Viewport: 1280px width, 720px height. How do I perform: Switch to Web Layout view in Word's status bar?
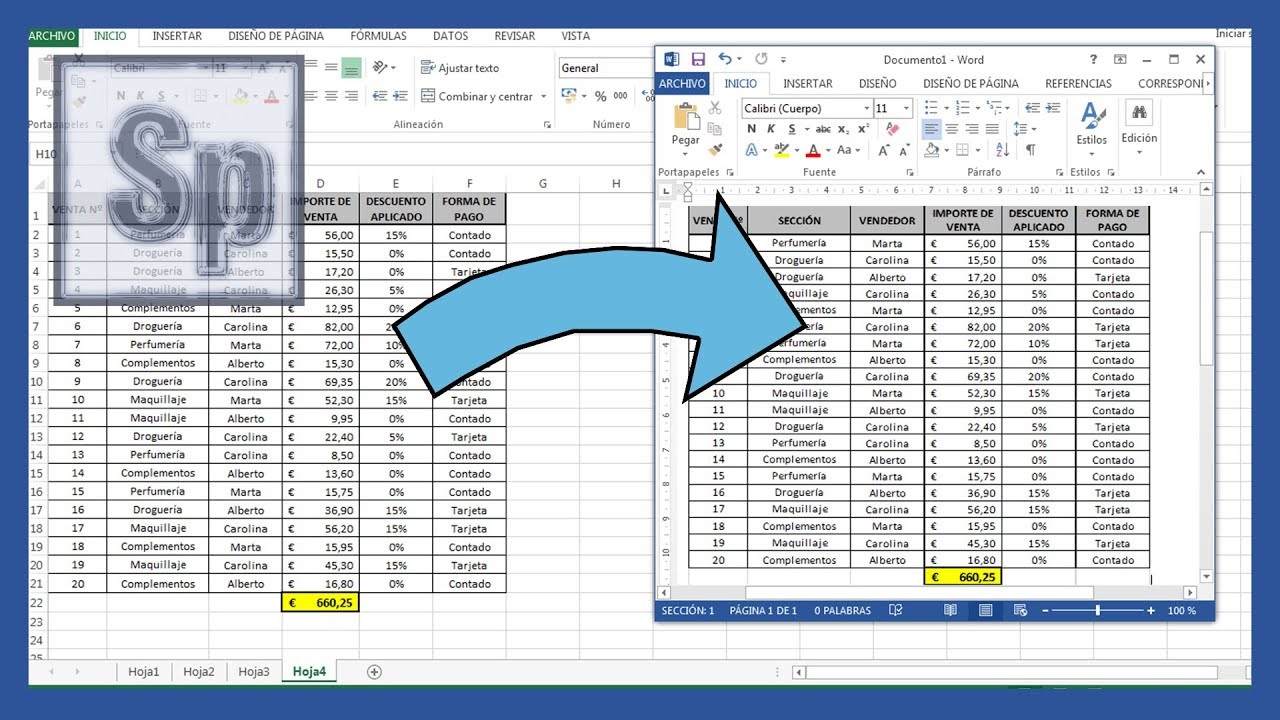(x=1020, y=610)
